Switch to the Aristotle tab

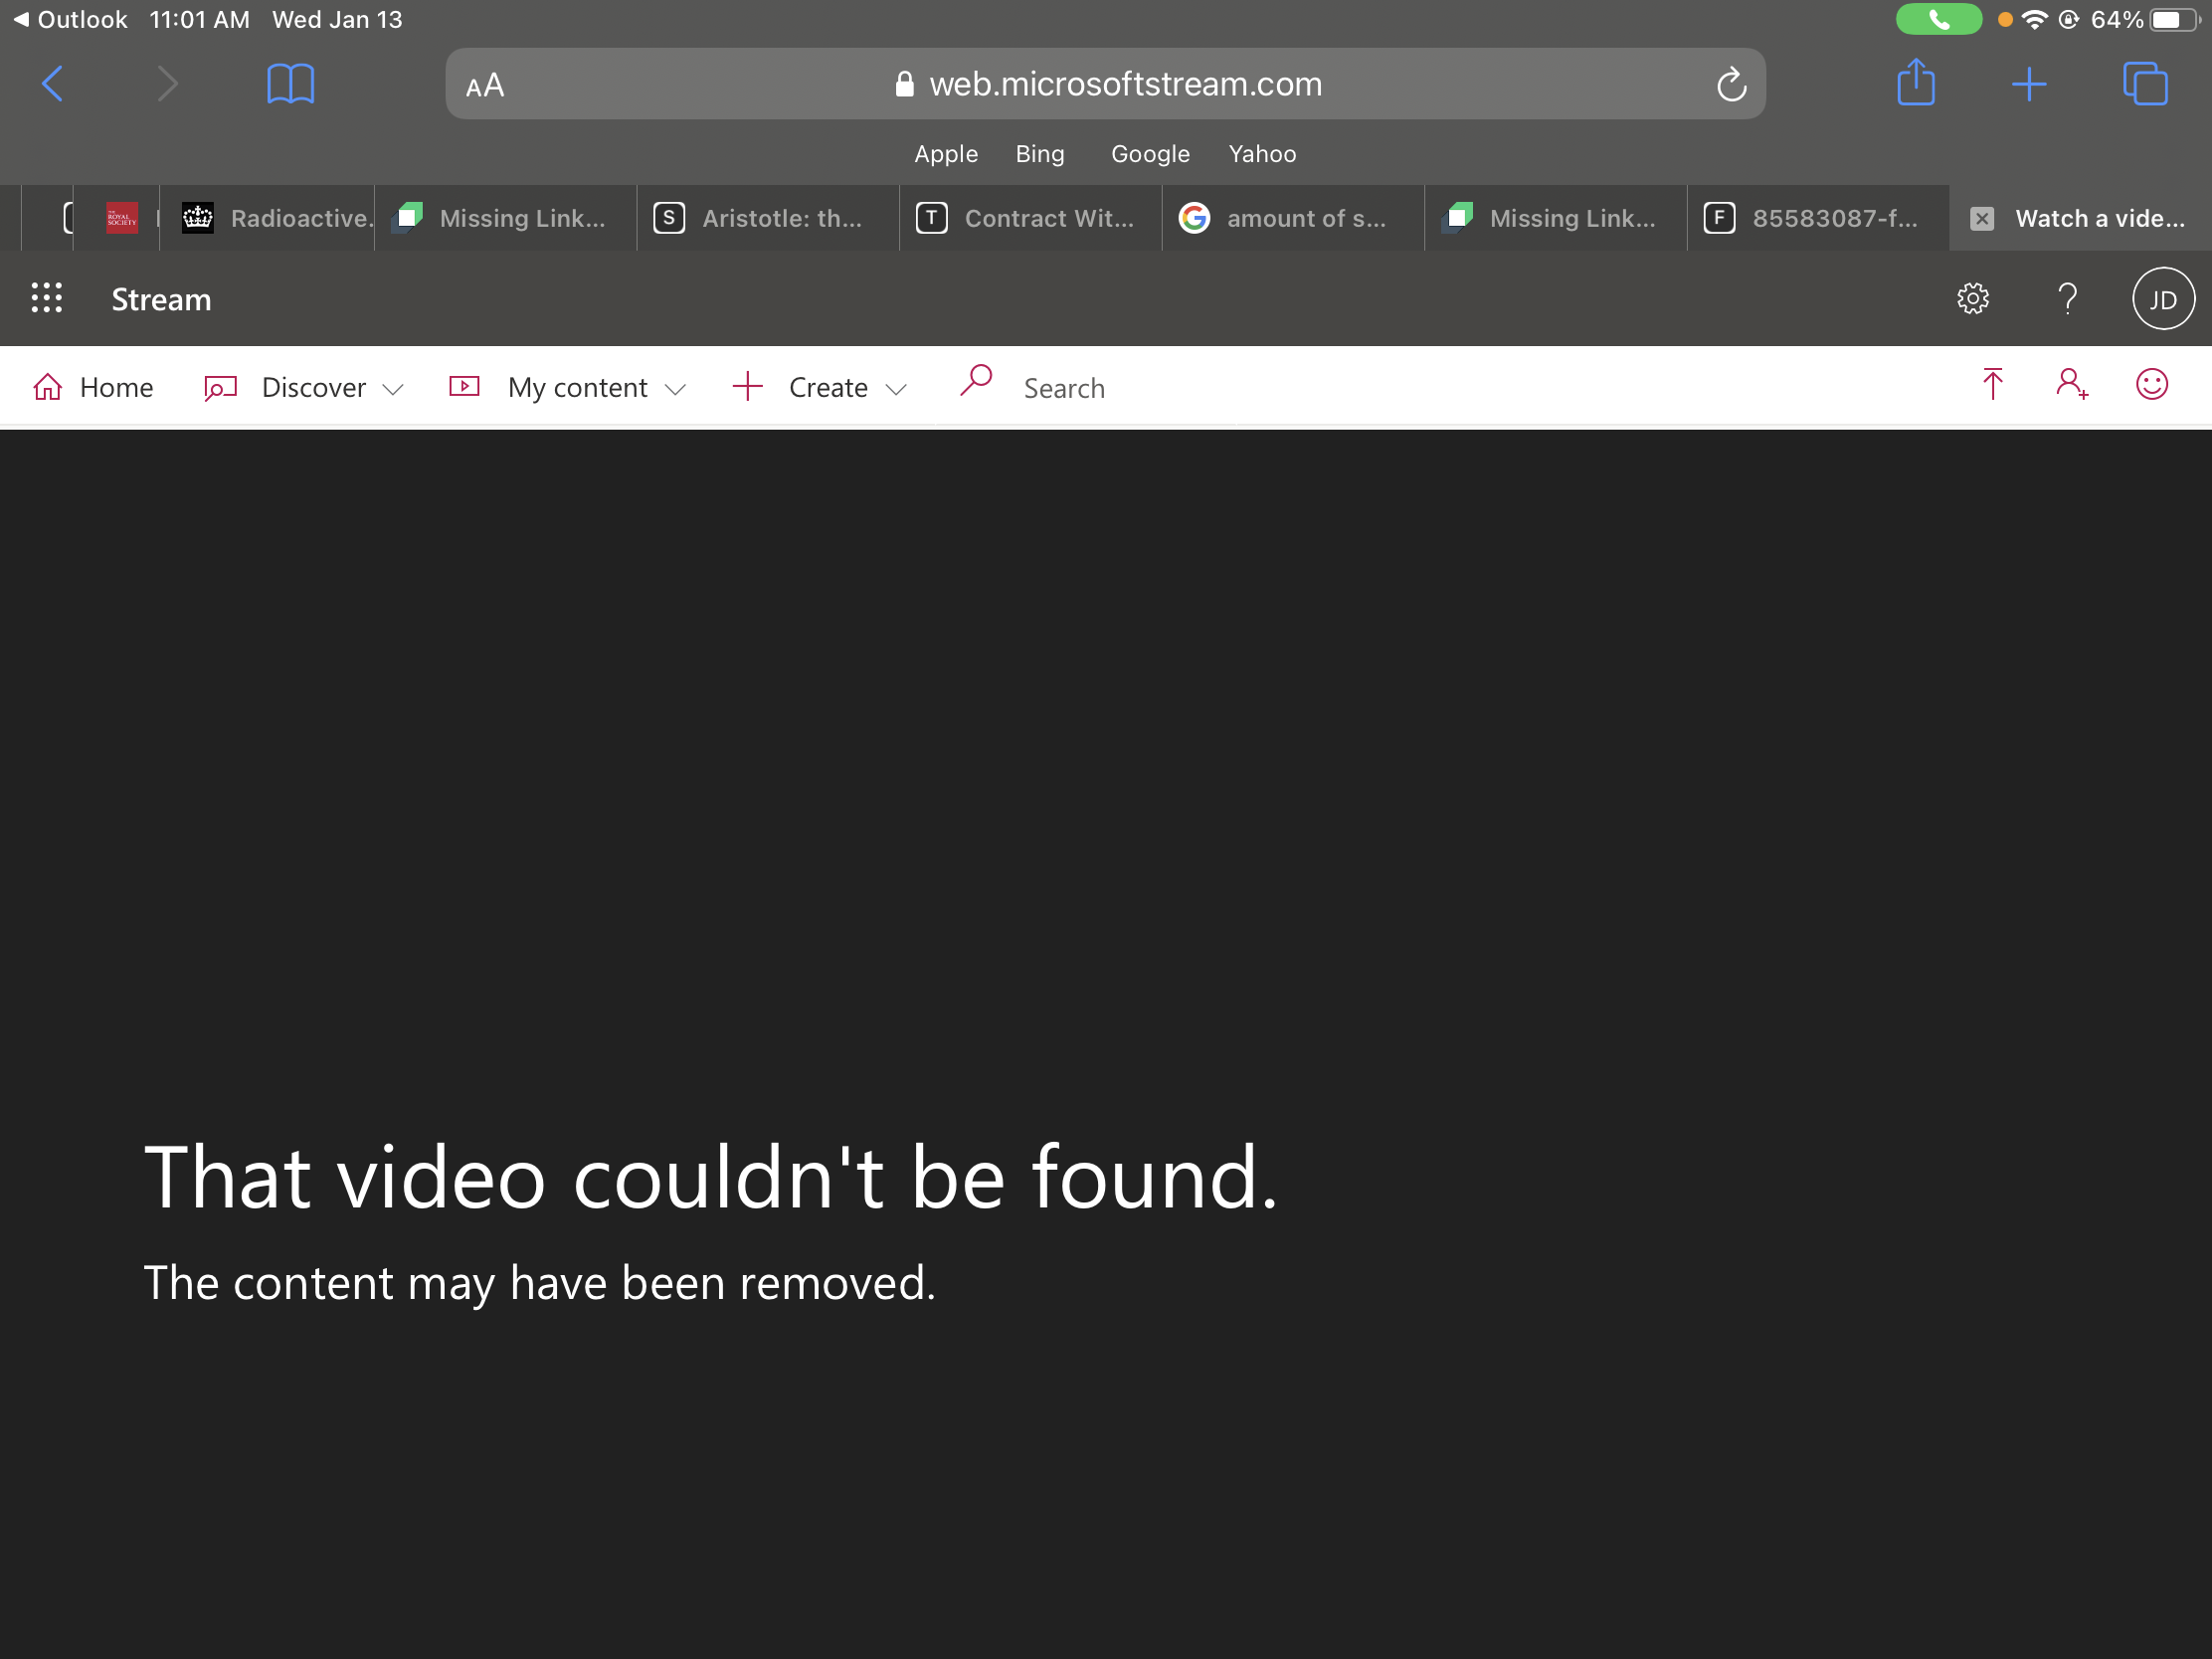click(x=767, y=218)
